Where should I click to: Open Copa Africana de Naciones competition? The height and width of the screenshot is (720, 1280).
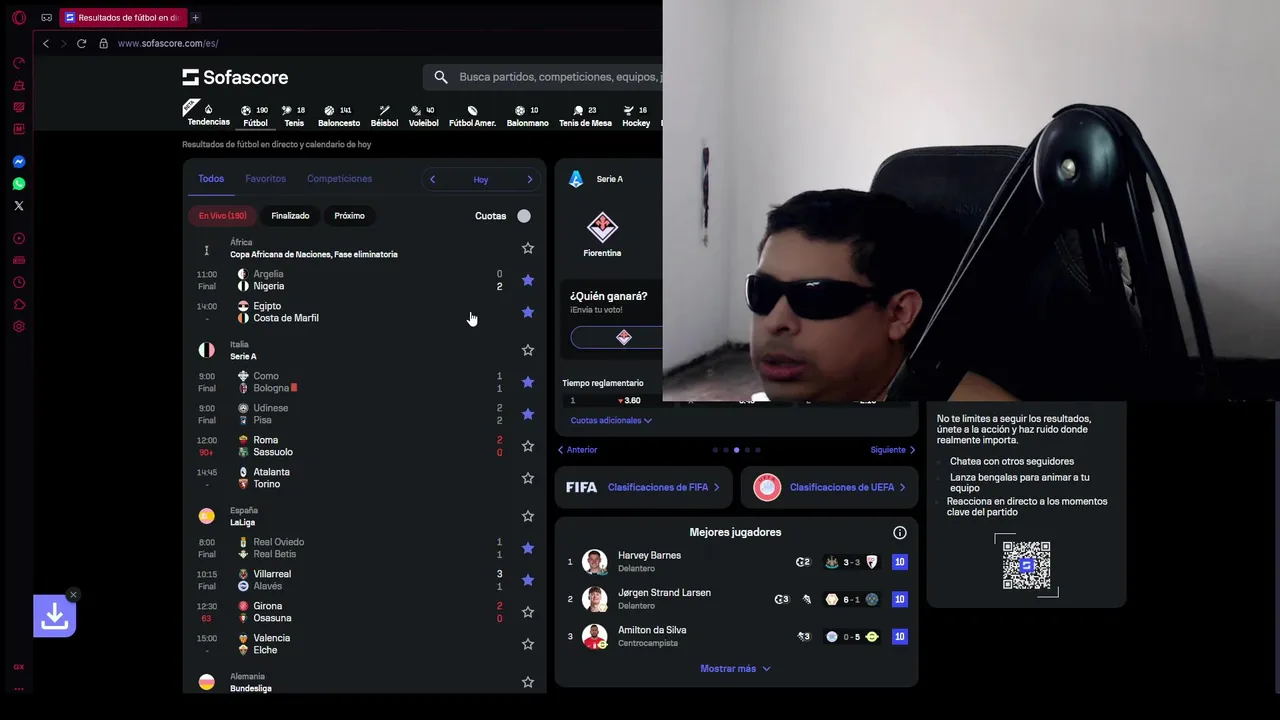point(314,254)
